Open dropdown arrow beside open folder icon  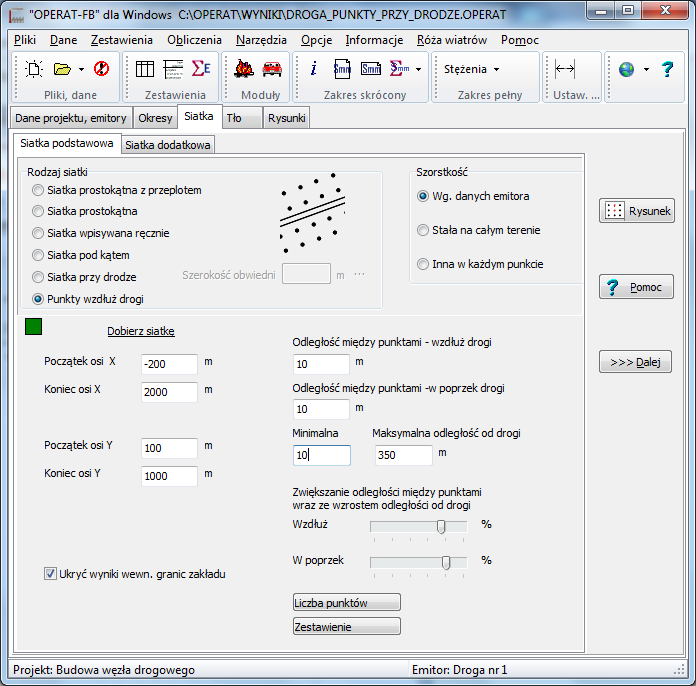[80, 69]
